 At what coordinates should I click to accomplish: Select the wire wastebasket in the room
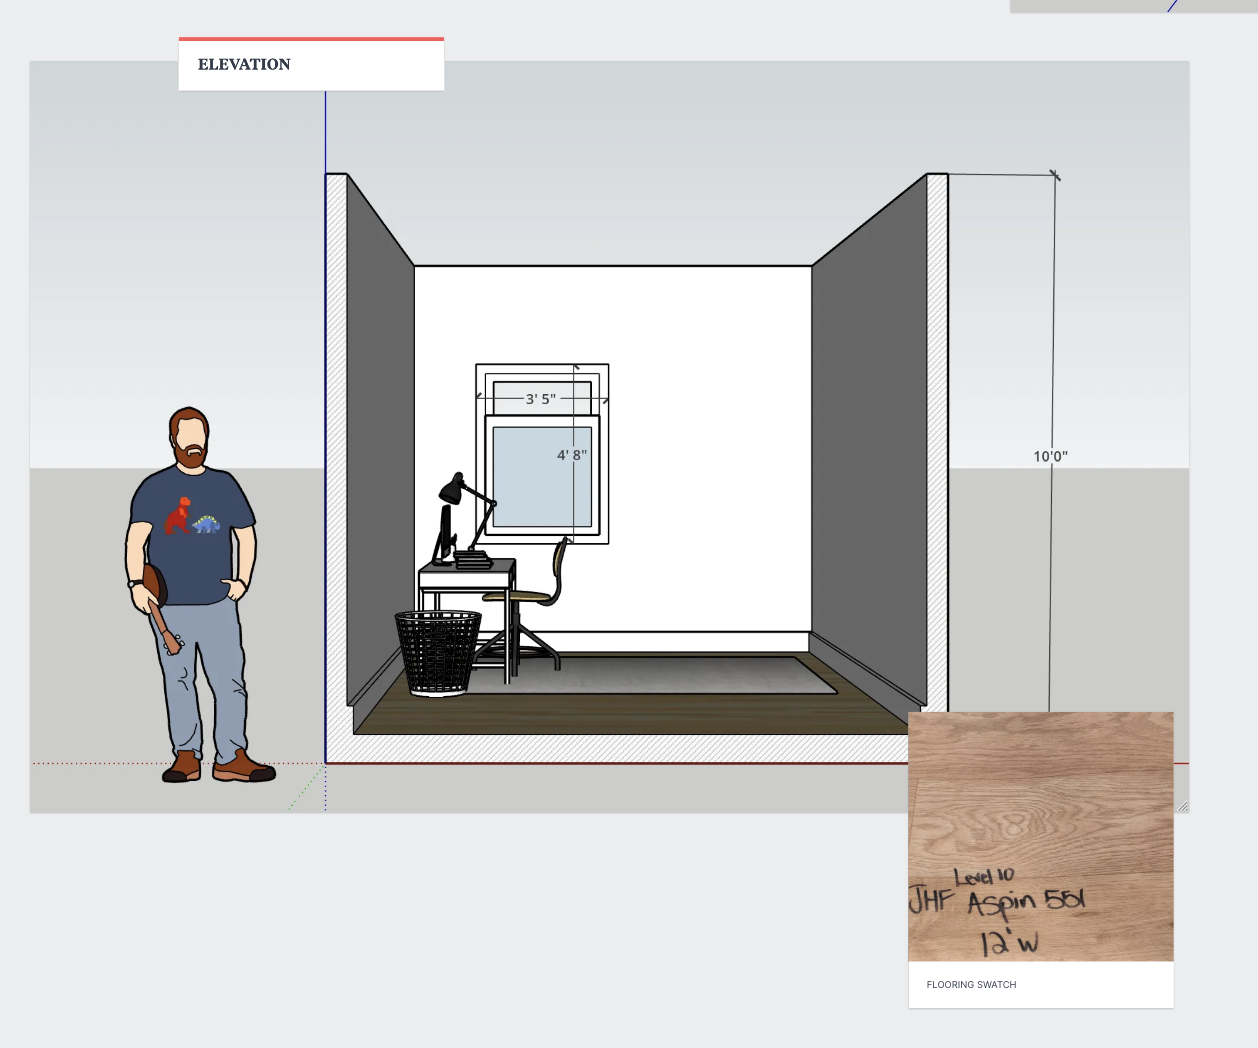[x=438, y=652]
